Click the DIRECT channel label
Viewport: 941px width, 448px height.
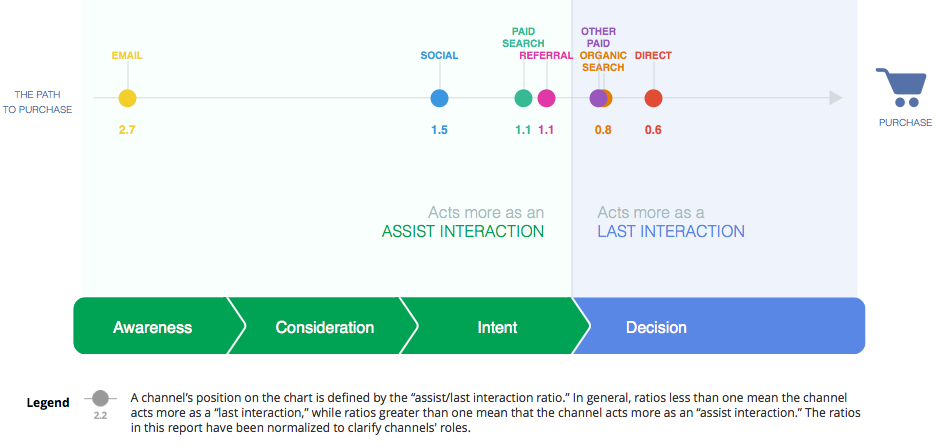point(653,56)
